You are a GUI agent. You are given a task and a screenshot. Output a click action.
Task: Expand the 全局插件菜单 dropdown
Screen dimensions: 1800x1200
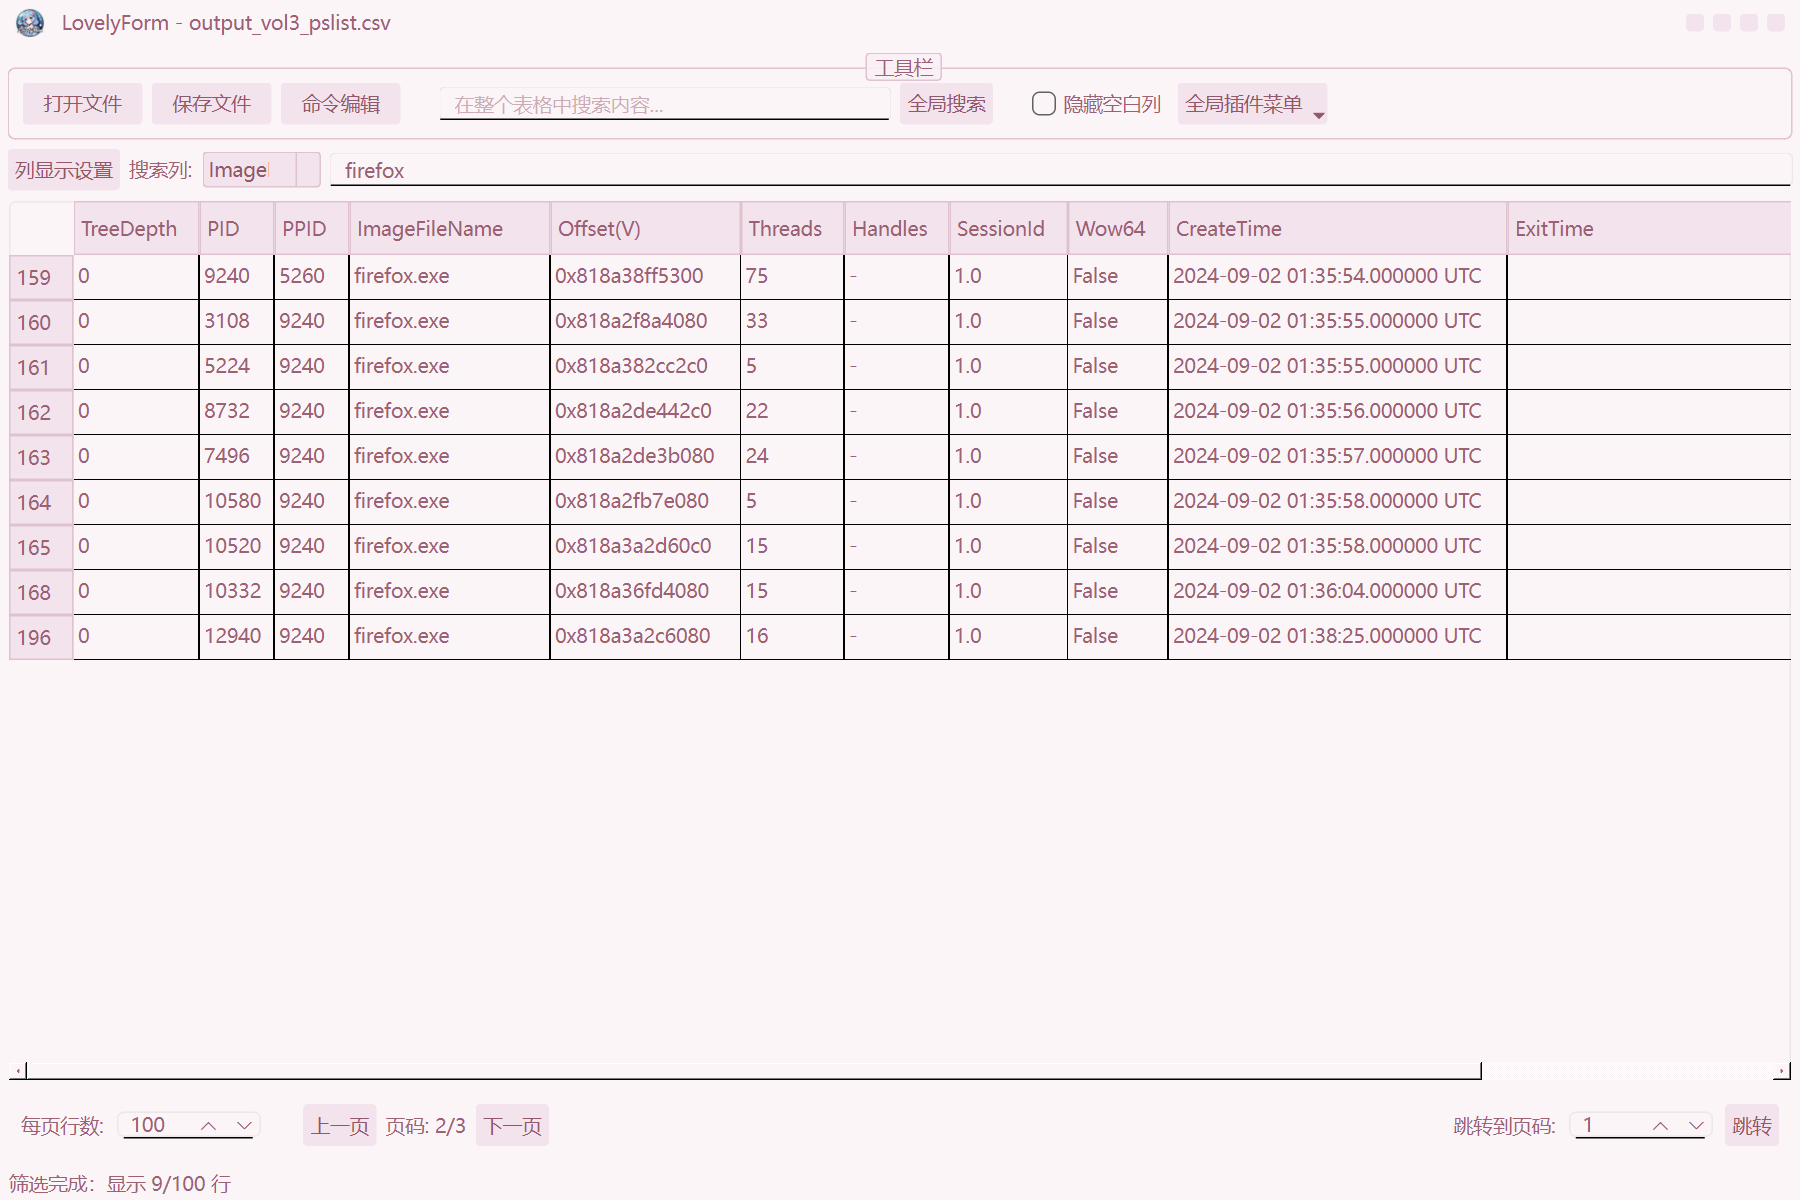pos(1252,104)
